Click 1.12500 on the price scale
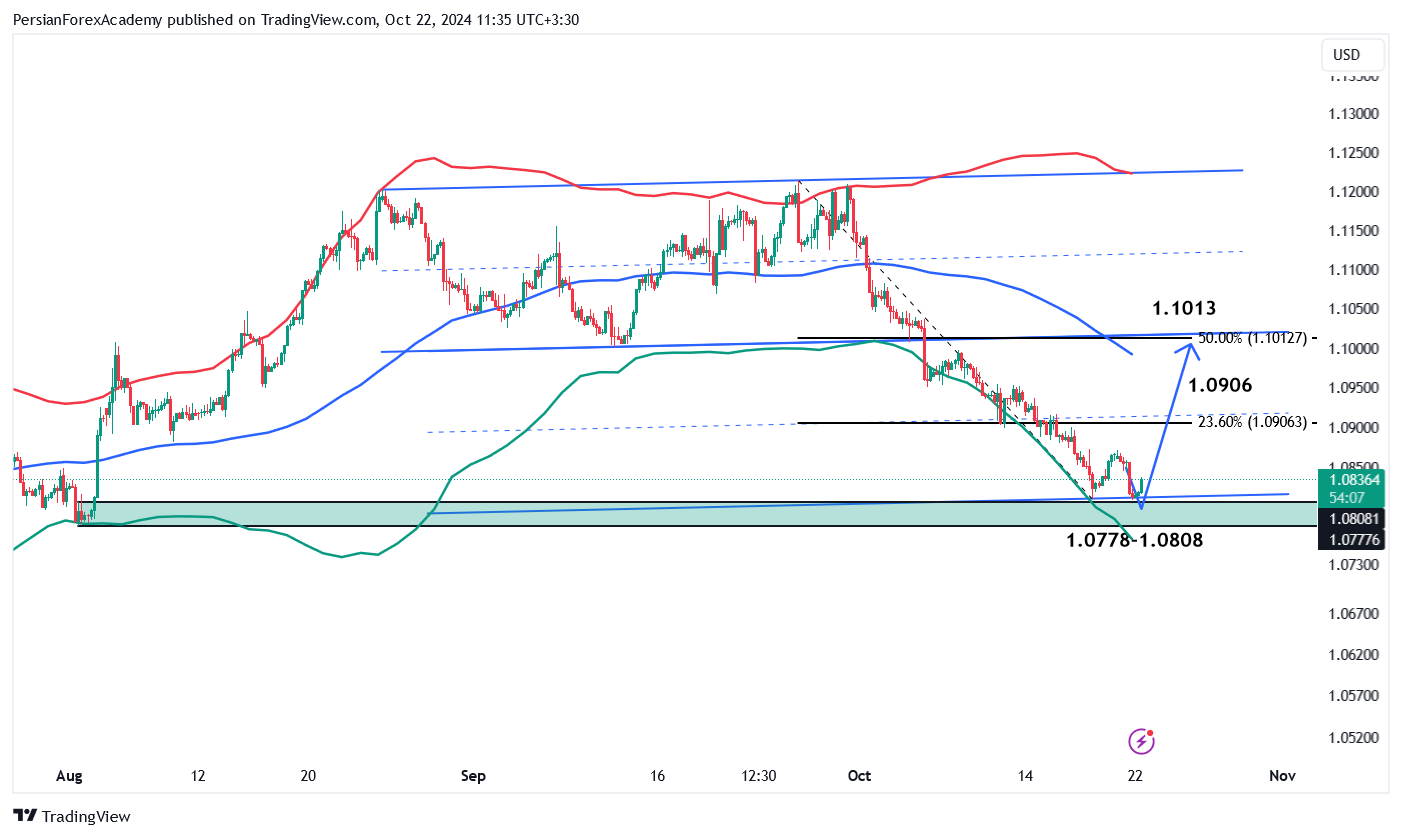 (1355, 153)
